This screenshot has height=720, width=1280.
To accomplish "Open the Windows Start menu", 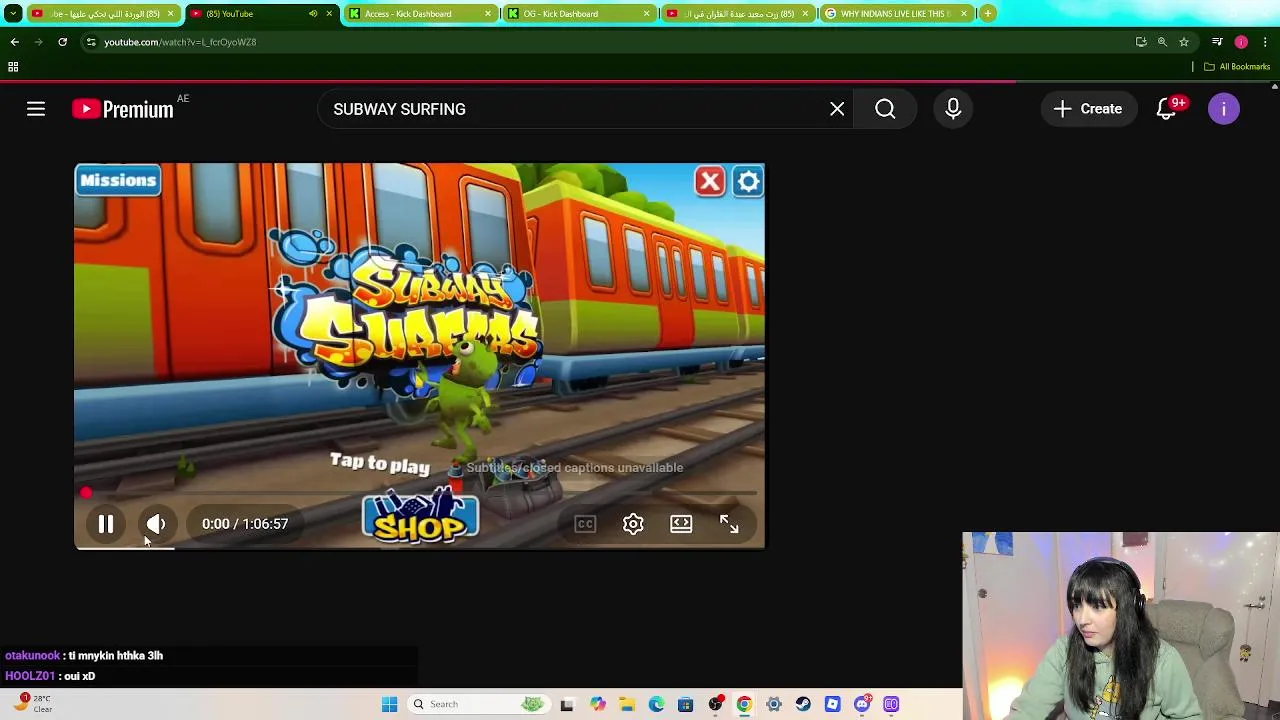I will pyautogui.click(x=389, y=704).
